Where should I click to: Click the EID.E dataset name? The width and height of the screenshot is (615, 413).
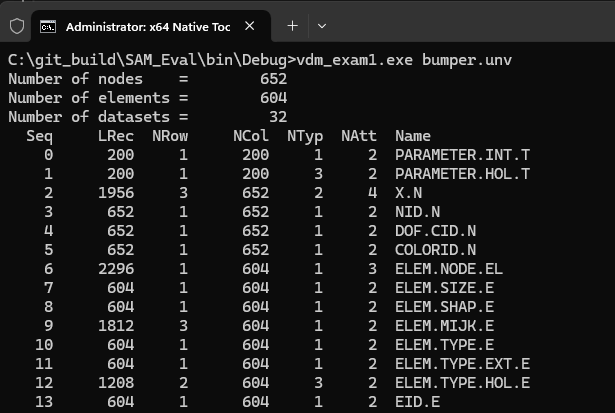418,401
